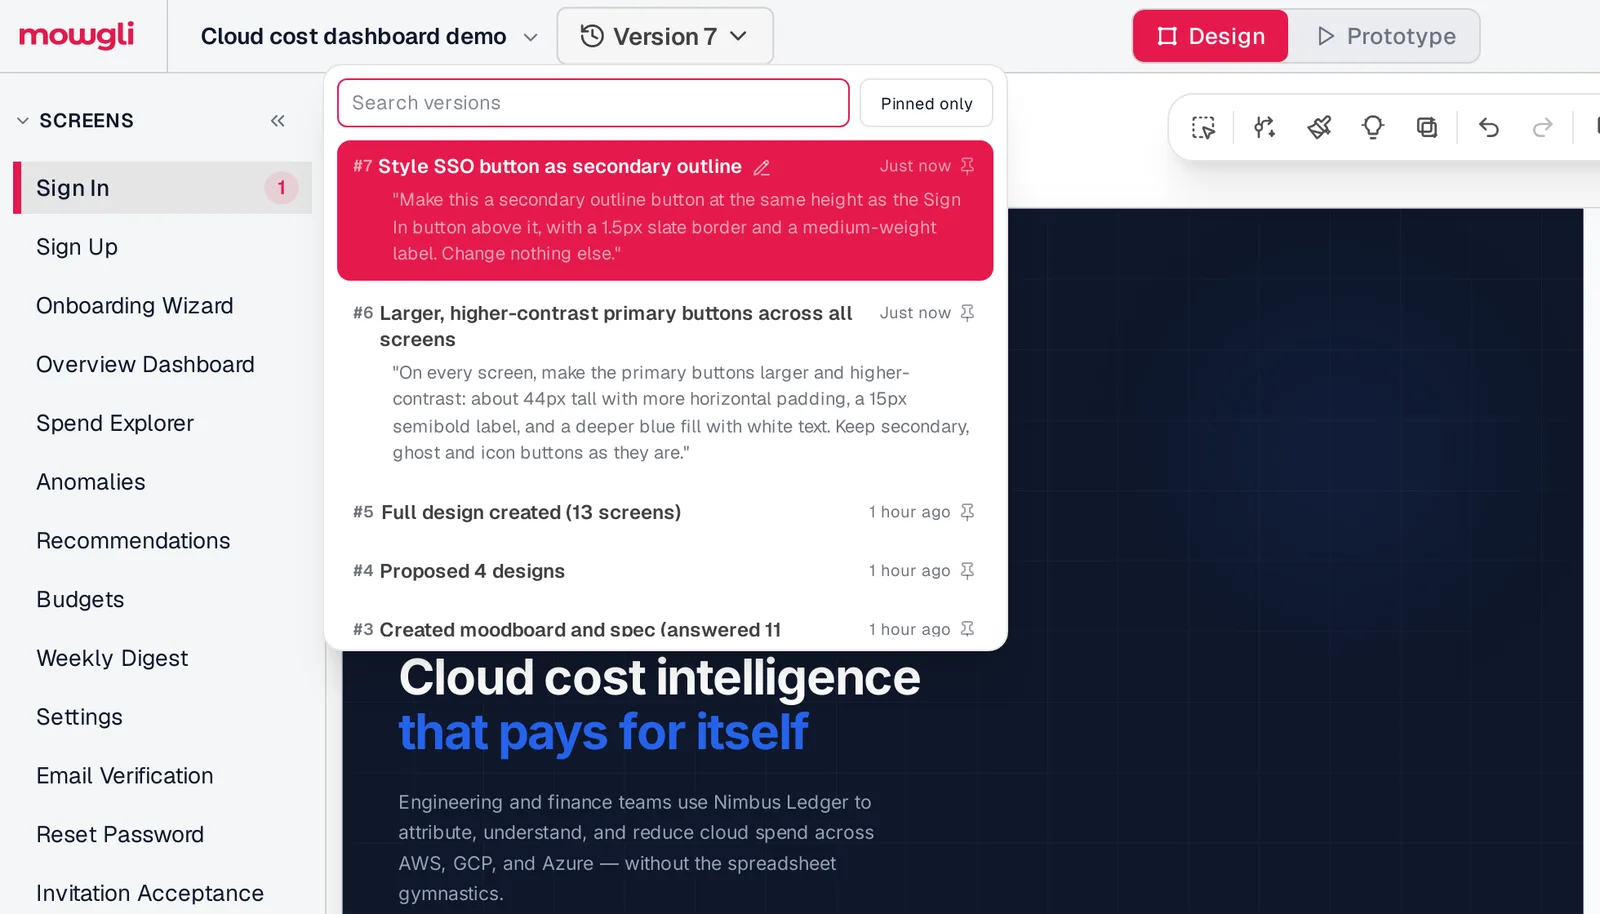Open the Invitation Acceptance screen
Screen dimensions: 1600x914
(x=163, y=893)
